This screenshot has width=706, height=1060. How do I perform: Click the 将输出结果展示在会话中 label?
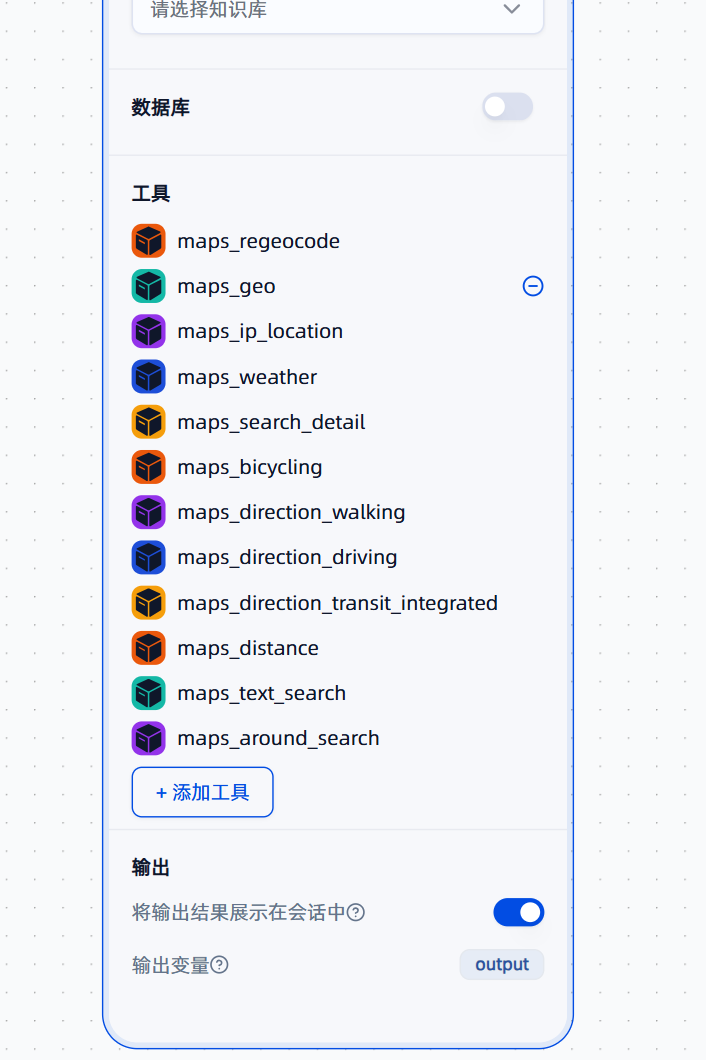click(239, 913)
